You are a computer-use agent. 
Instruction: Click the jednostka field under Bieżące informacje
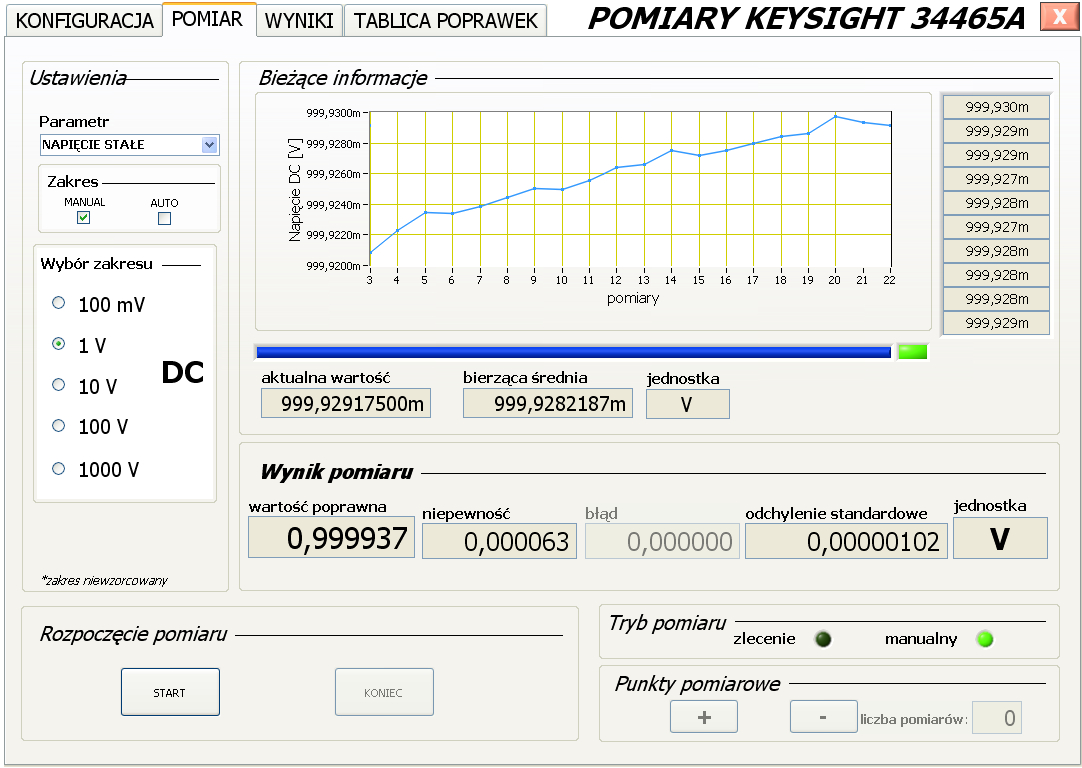coord(687,404)
